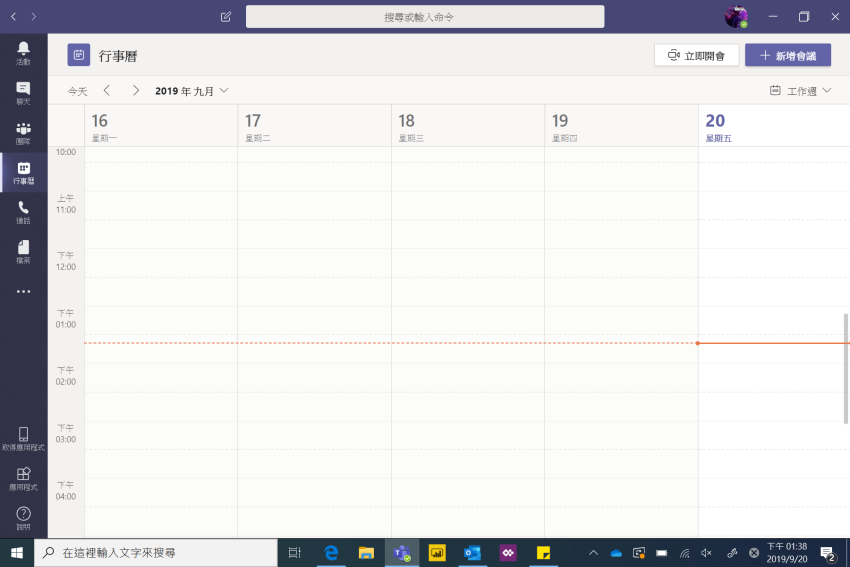This screenshot has width=850, height=567.
Task: Click the Friday 2:00 PM time slot
Action: [774, 377]
